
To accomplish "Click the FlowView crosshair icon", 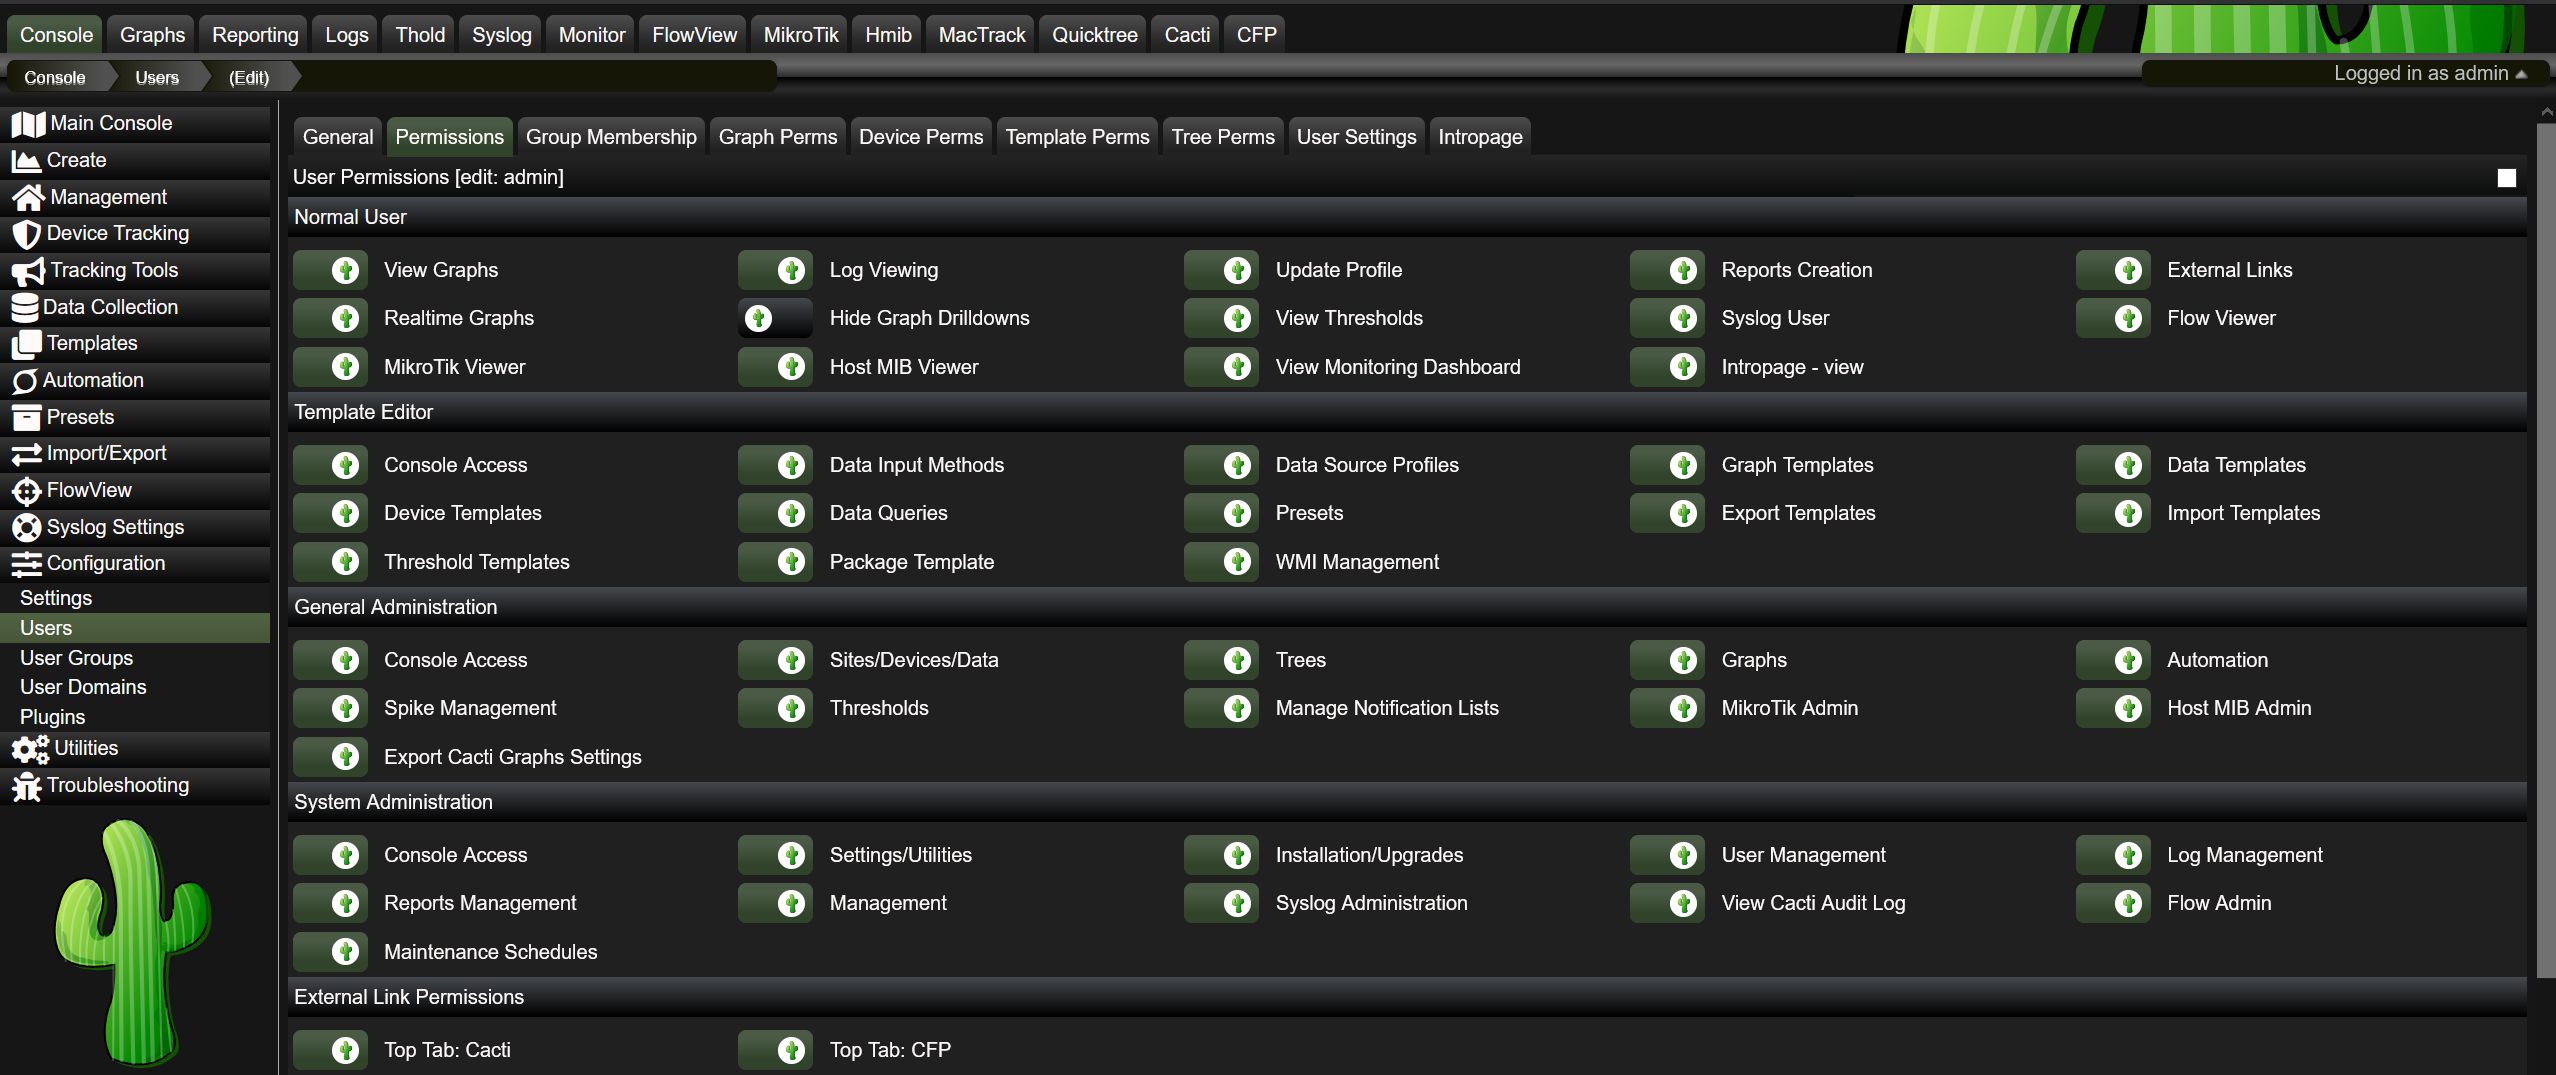I will click(26, 490).
